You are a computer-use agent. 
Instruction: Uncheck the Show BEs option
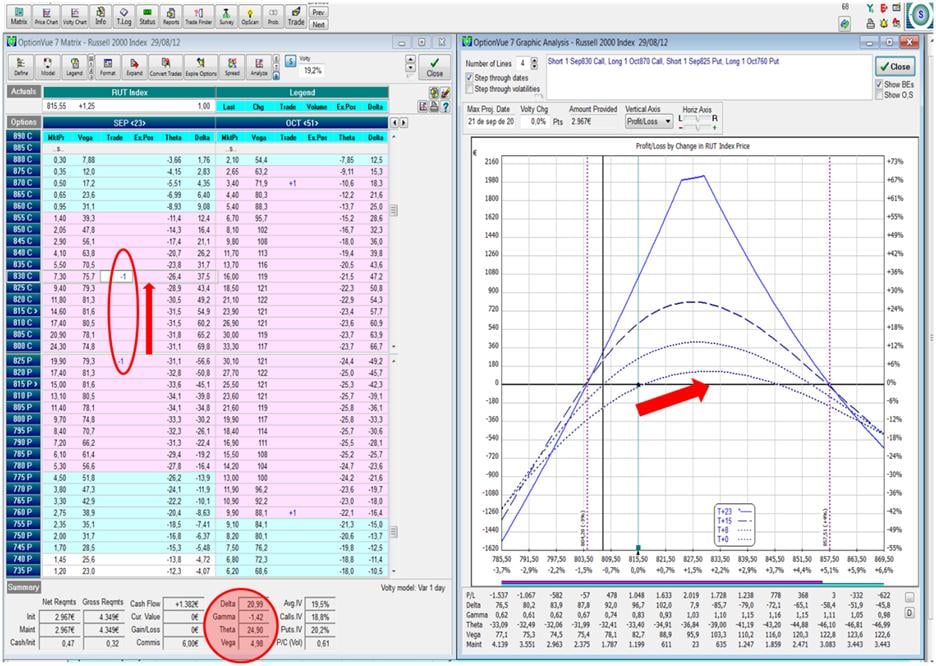coord(879,84)
